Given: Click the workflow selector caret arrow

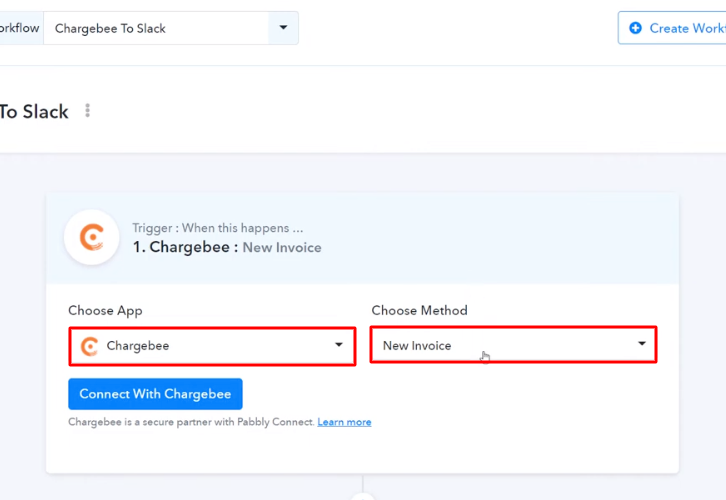Looking at the screenshot, I should pos(283,27).
